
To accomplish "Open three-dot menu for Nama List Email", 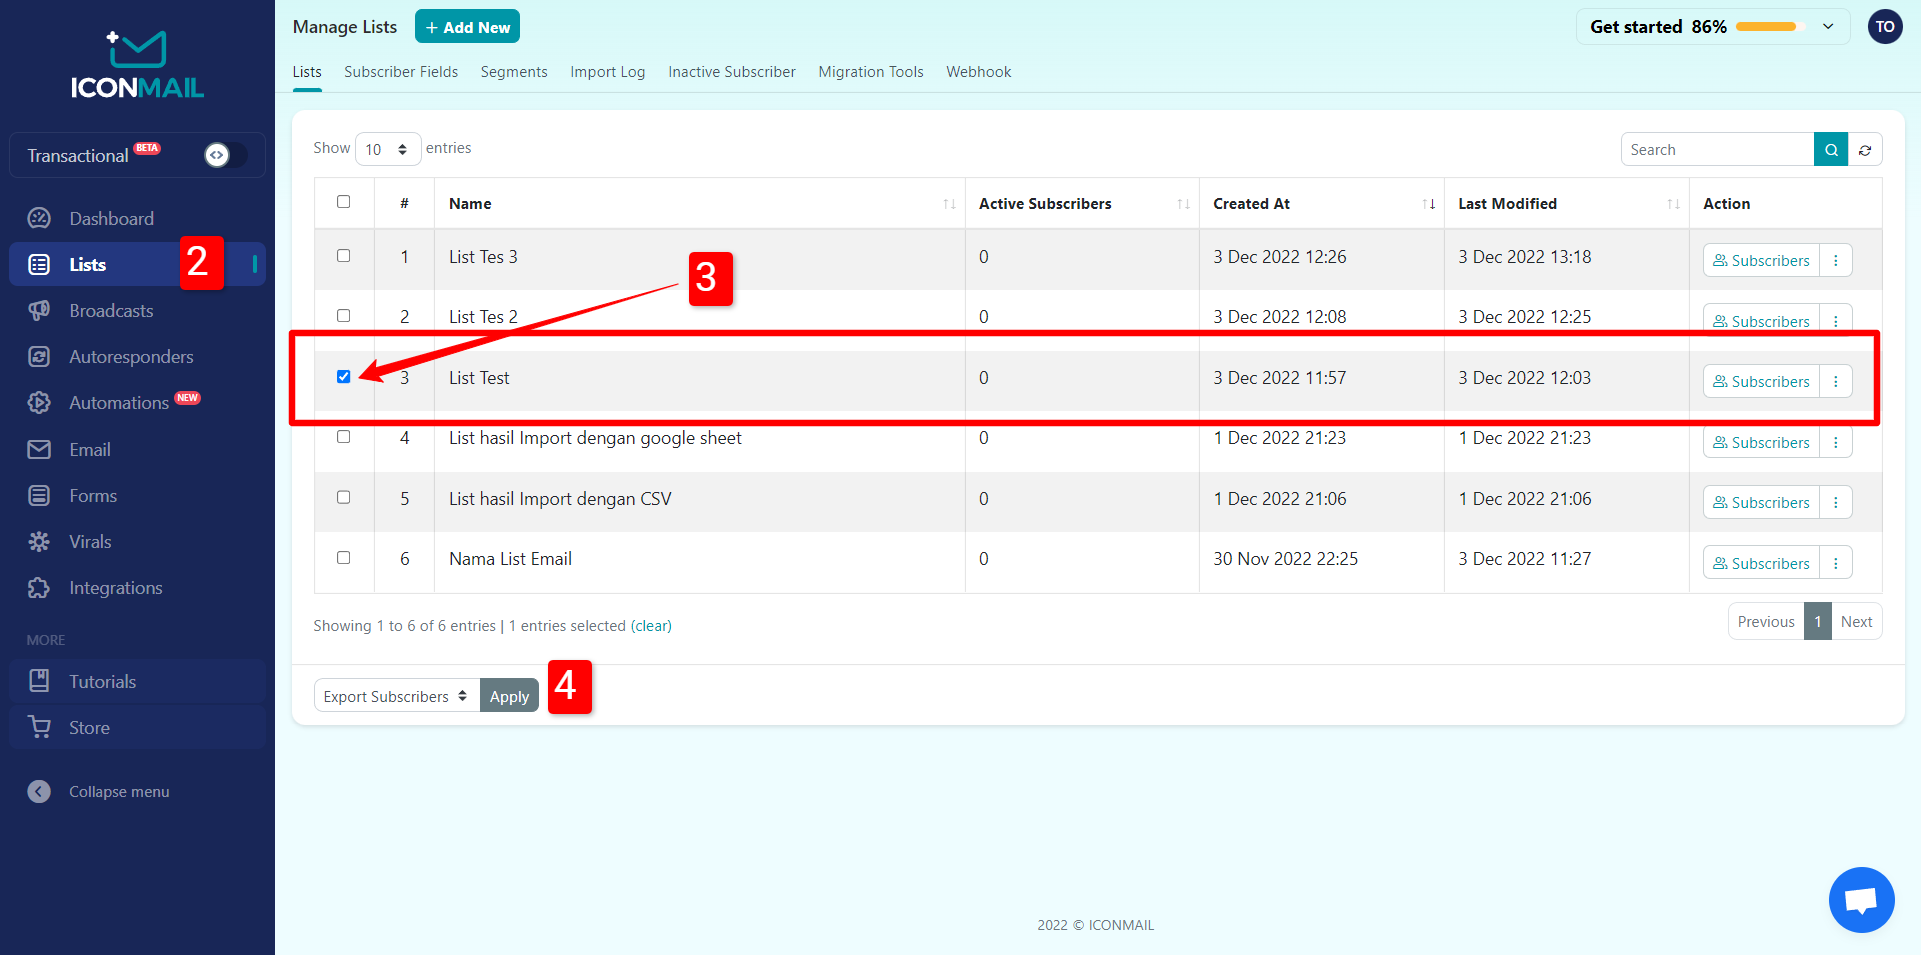I will click(x=1836, y=563).
